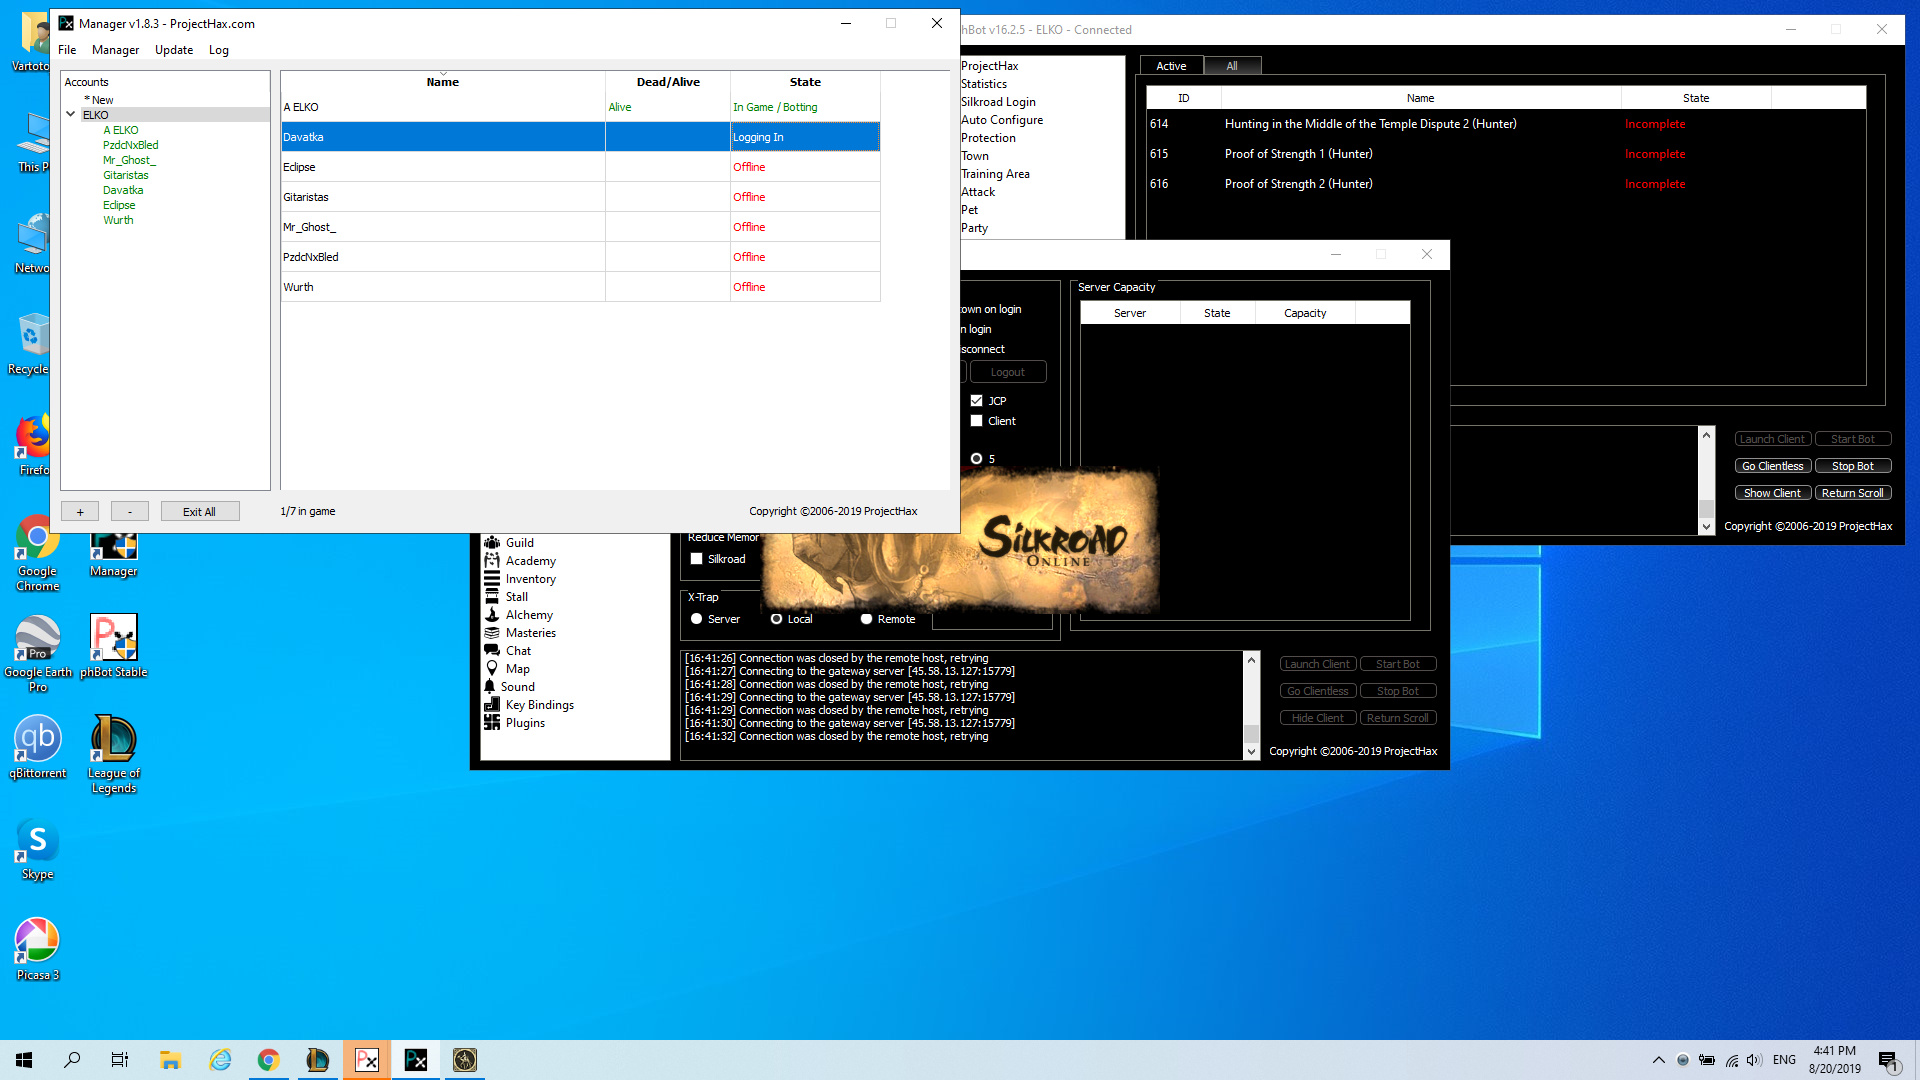Image resolution: width=1920 pixels, height=1080 pixels.
Task: Switch to the All quests tab
Action: 1232,66
